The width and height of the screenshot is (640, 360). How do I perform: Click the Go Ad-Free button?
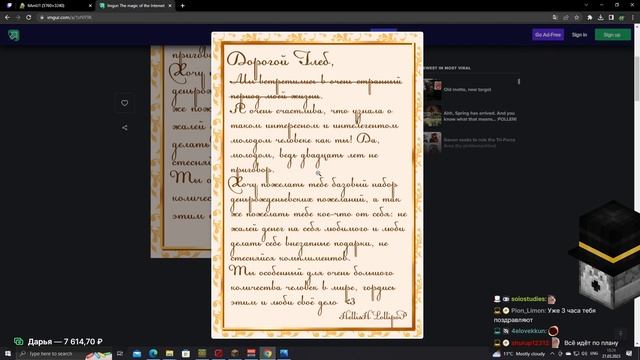point(548,35)
